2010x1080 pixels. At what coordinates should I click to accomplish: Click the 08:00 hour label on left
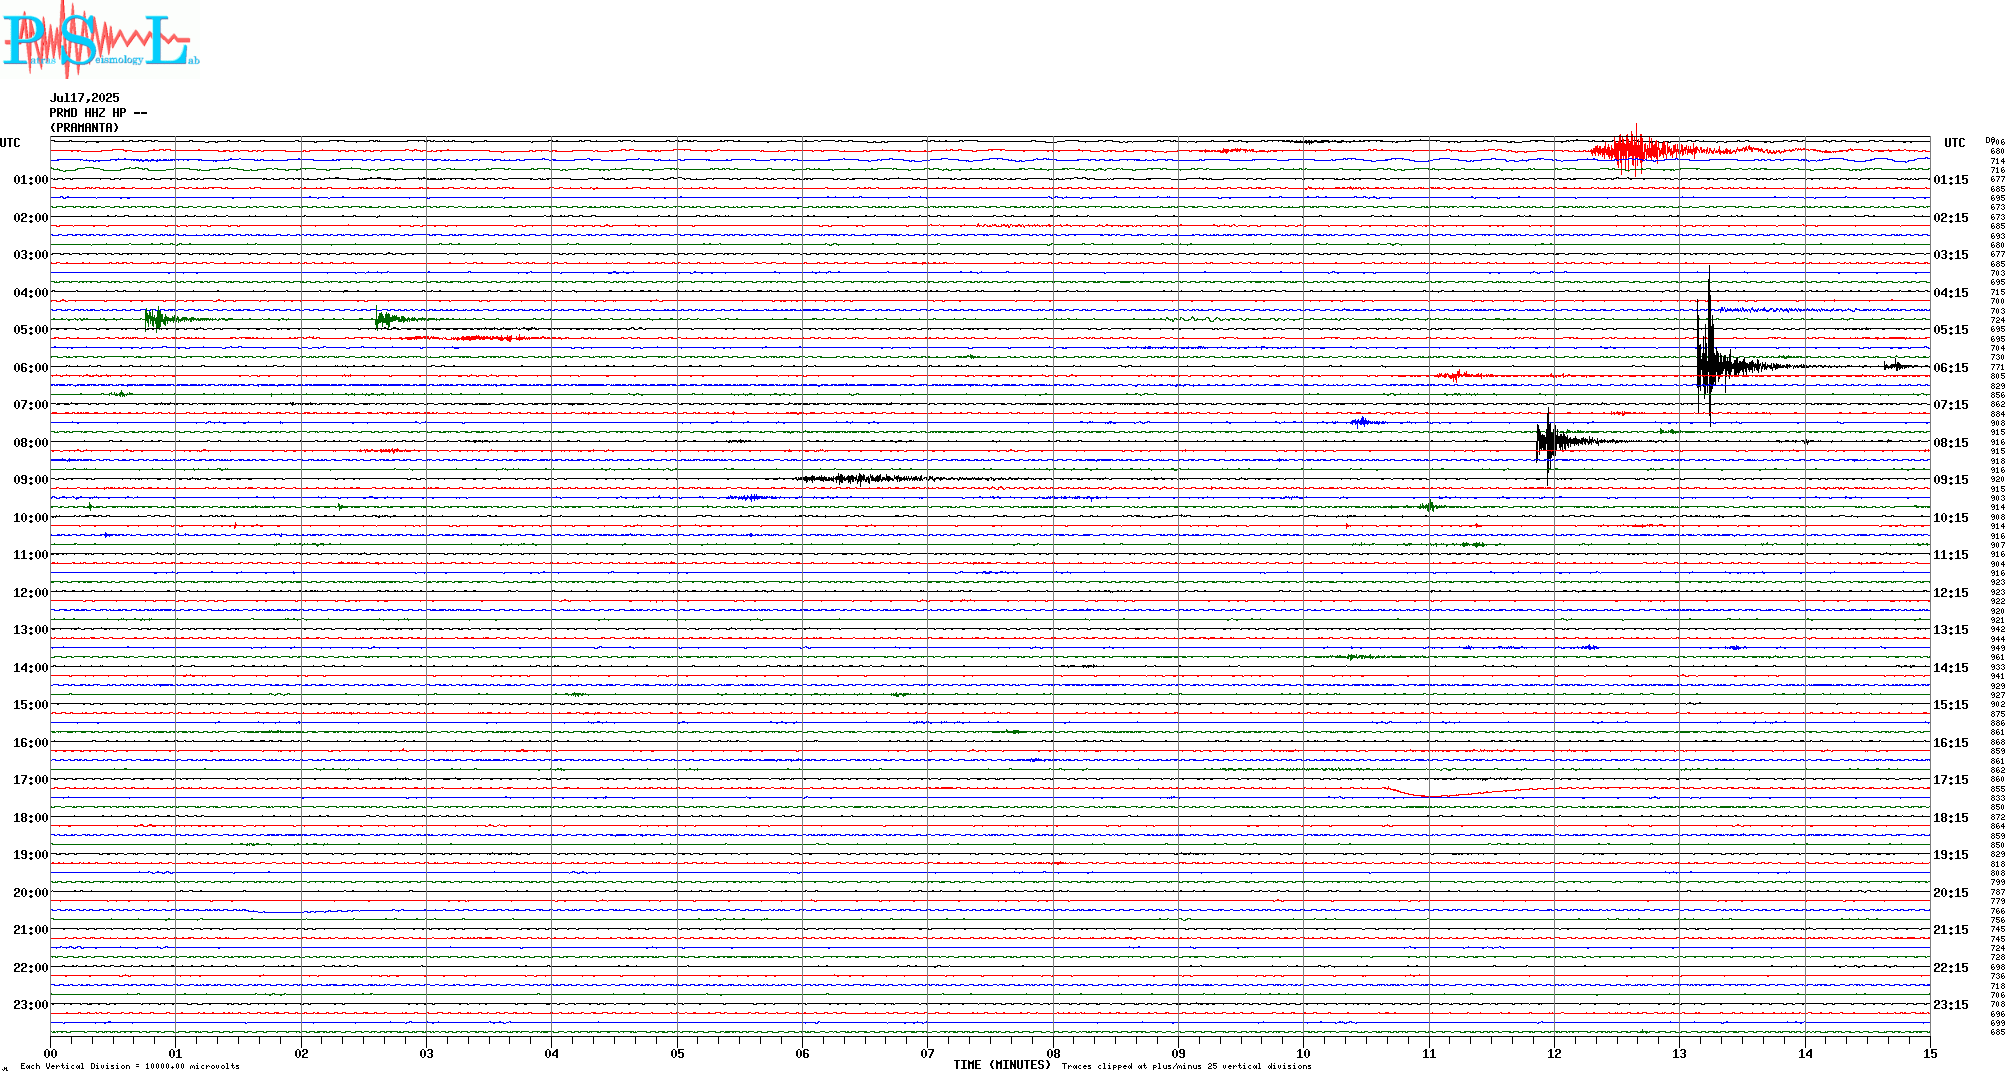[31, 443]
